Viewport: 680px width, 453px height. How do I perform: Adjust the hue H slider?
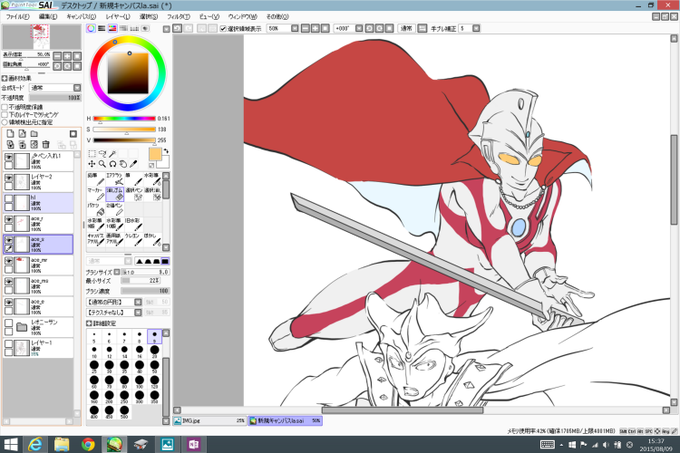(x=124, y=118)
